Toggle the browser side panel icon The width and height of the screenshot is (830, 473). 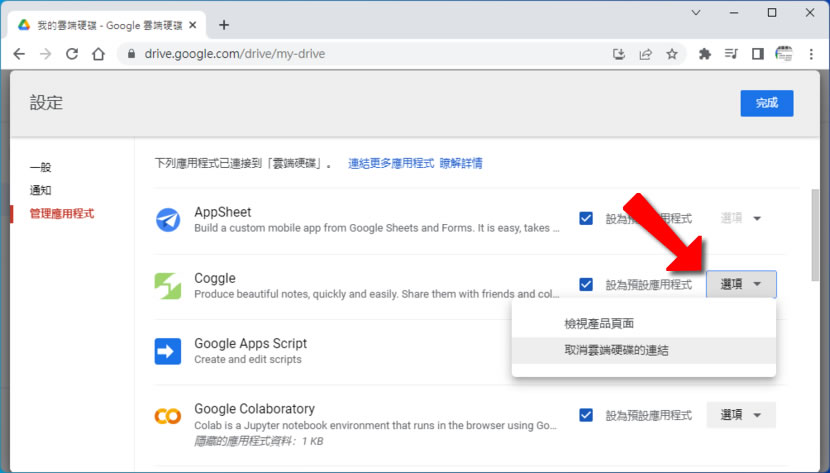click(x=757, y=54)
